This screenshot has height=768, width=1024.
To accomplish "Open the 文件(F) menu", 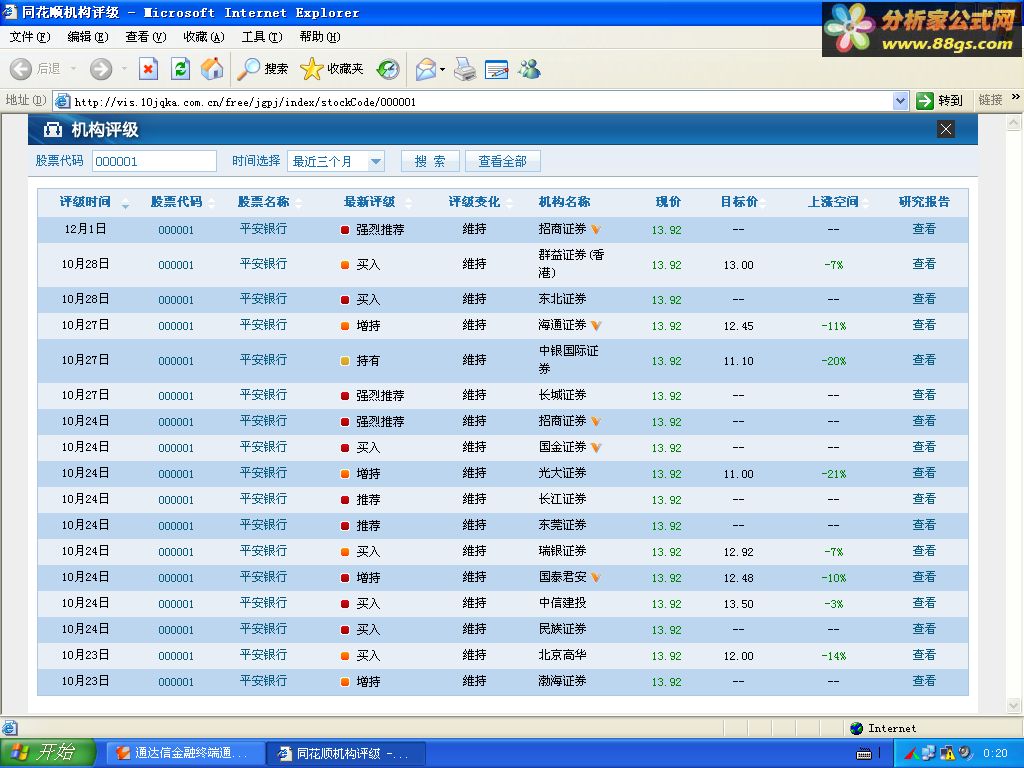I will [x=29, y=37].
